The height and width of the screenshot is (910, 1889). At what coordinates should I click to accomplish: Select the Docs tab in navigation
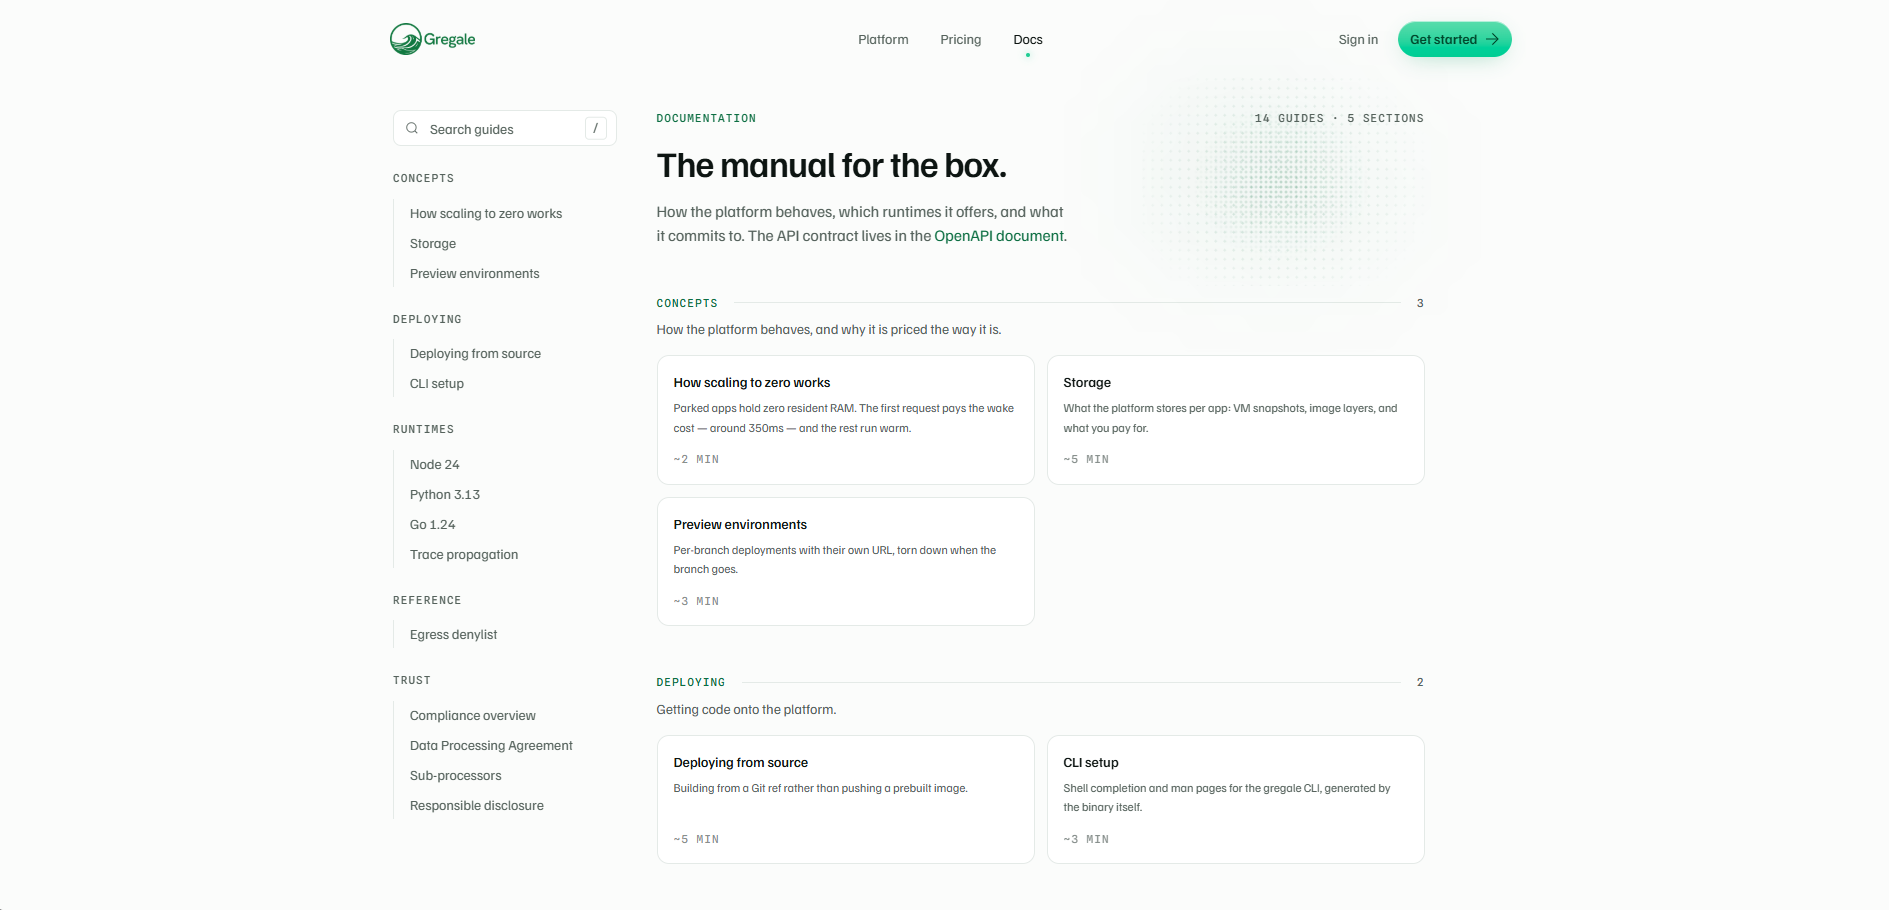tap(1027, 40)
